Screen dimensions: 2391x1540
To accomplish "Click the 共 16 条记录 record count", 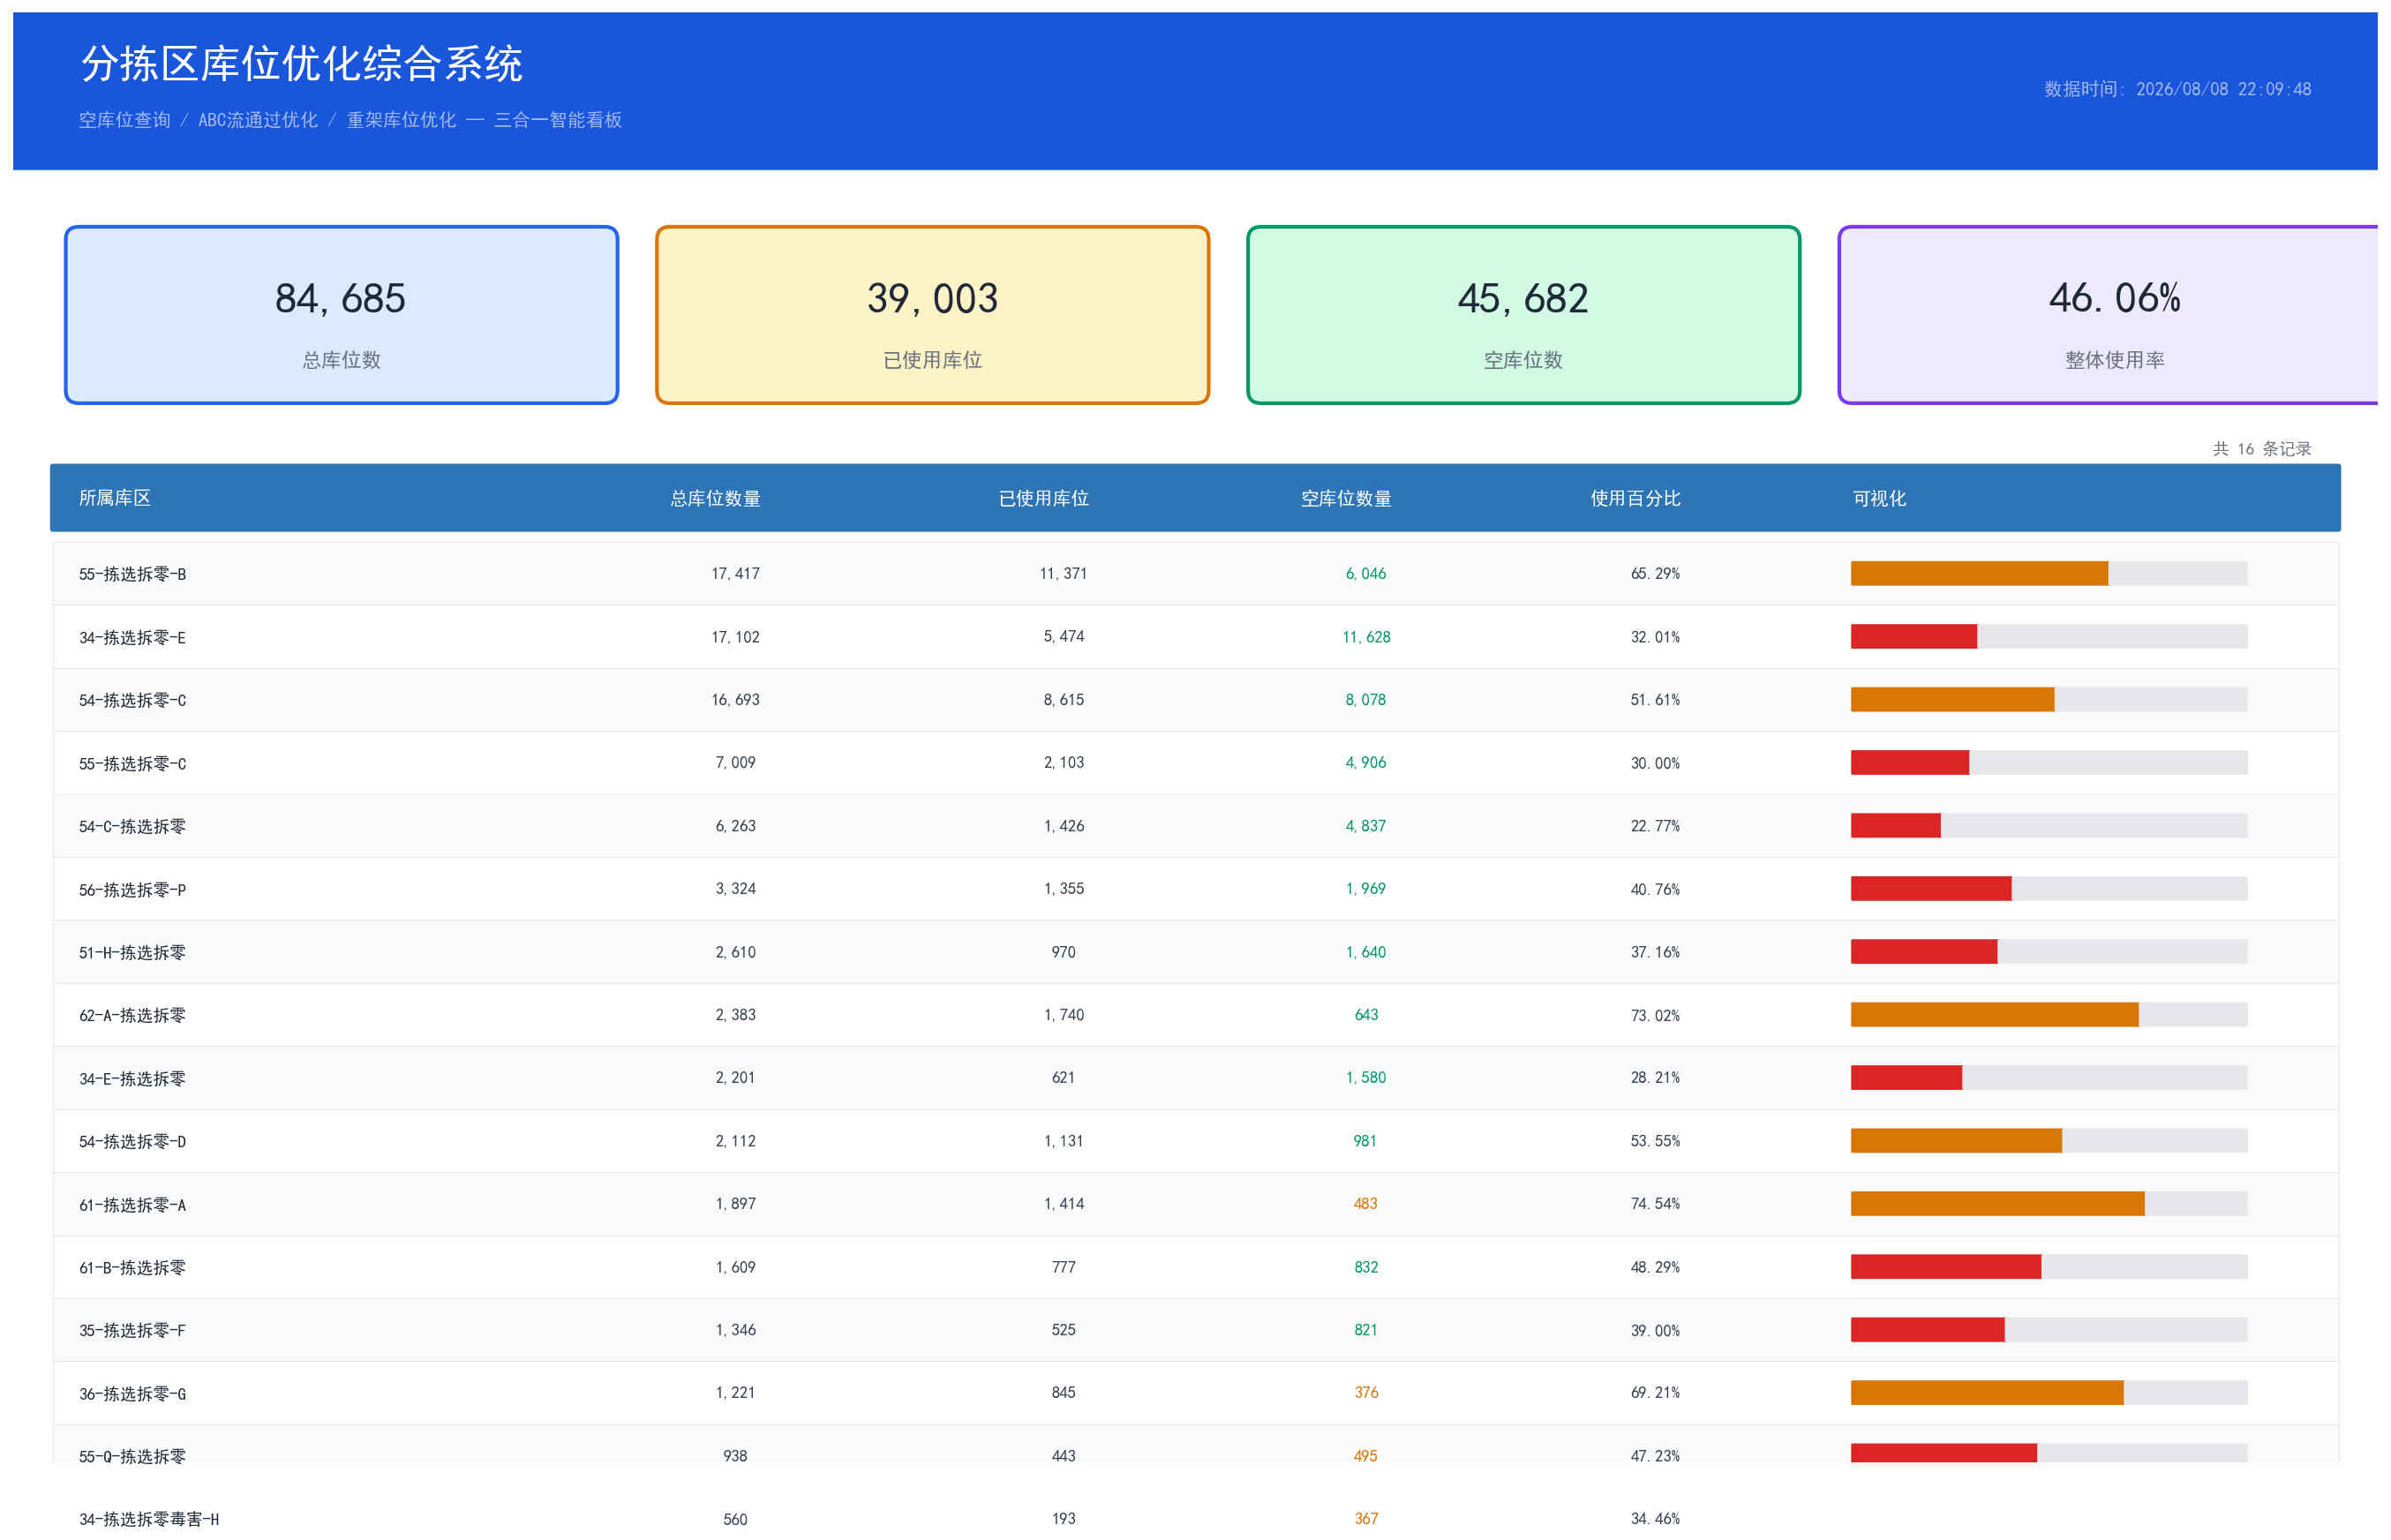I will (2261, 449).
